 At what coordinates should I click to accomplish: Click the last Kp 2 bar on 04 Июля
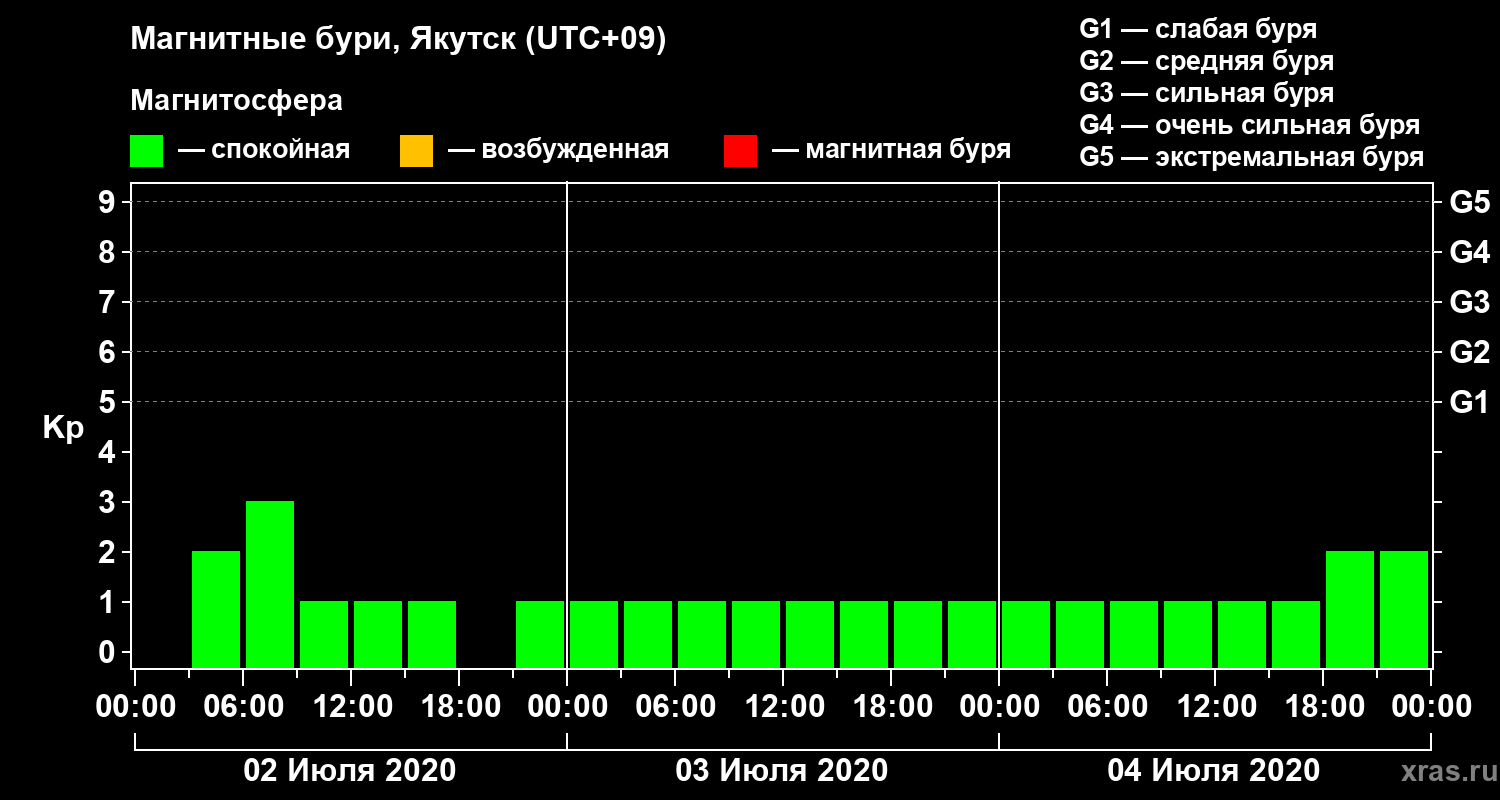point(1404,609)
